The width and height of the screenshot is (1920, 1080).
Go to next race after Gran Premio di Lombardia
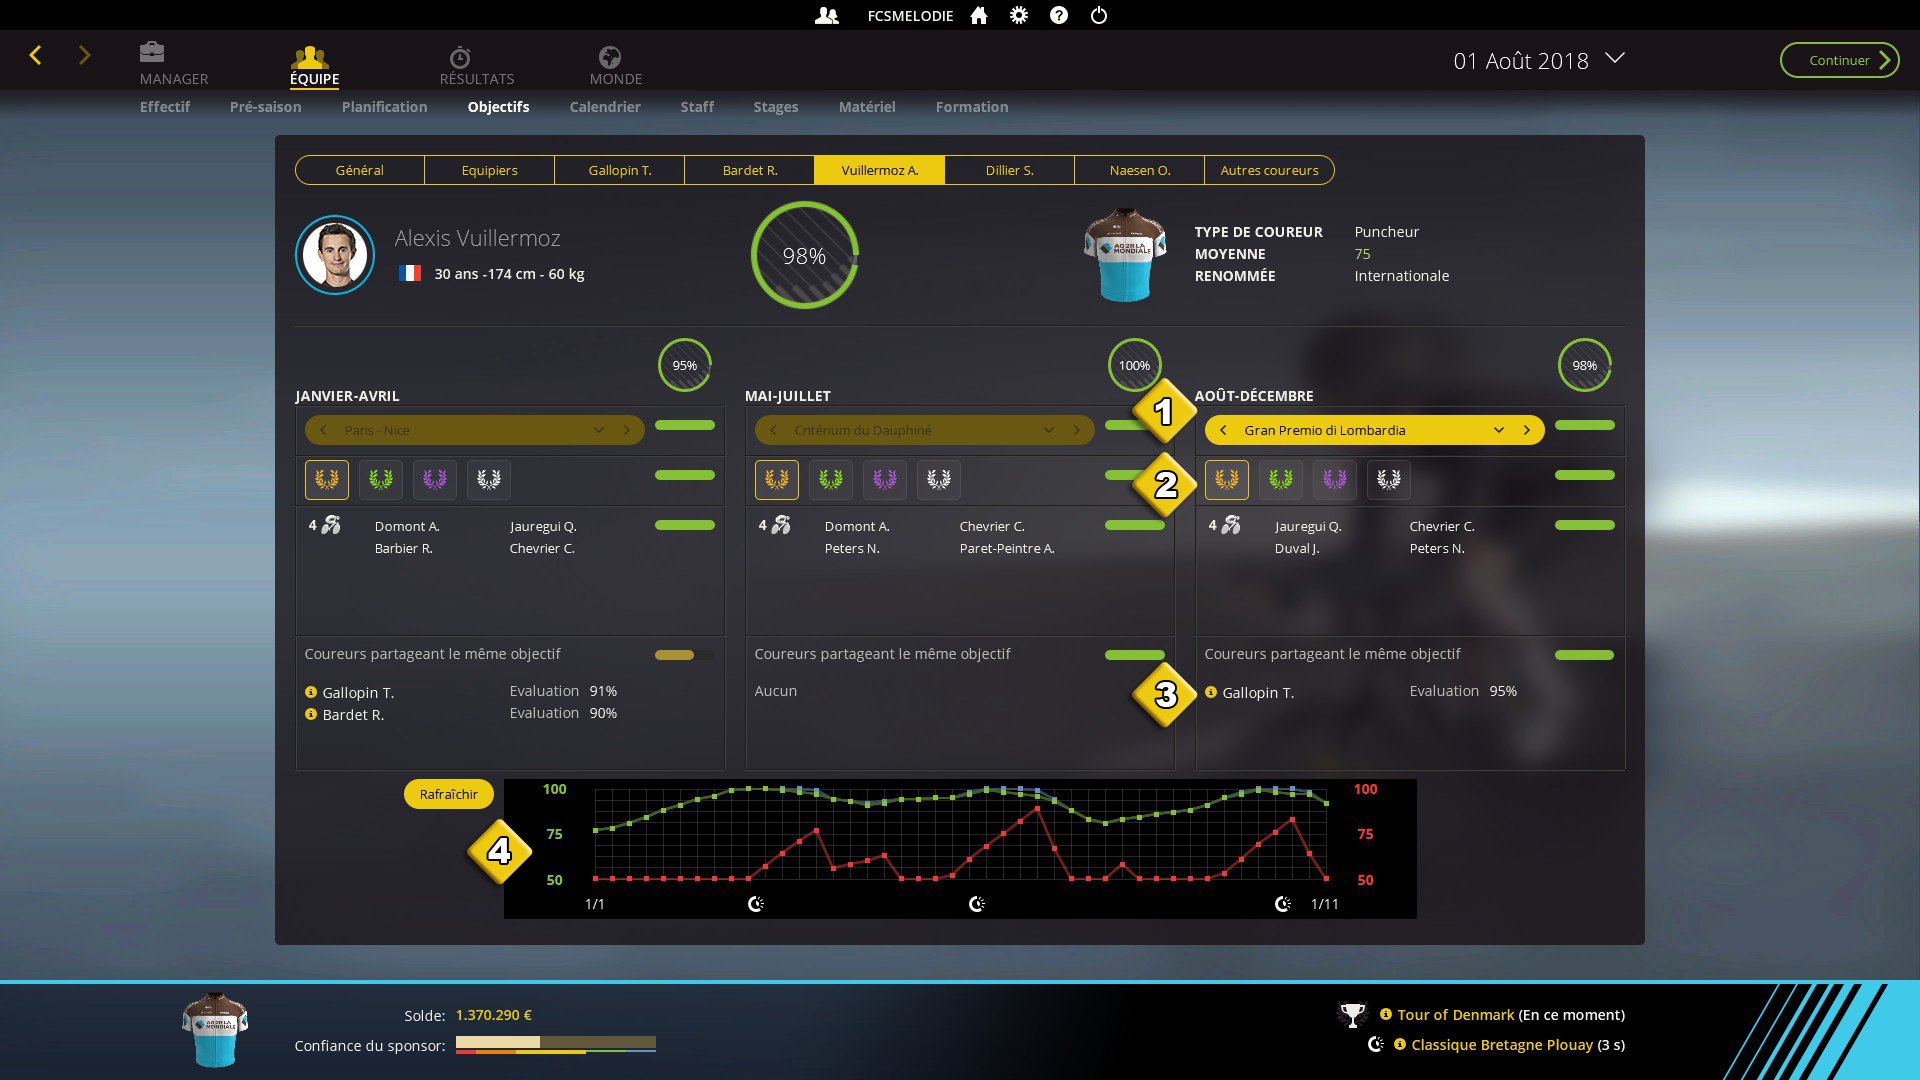(1527, 430)
